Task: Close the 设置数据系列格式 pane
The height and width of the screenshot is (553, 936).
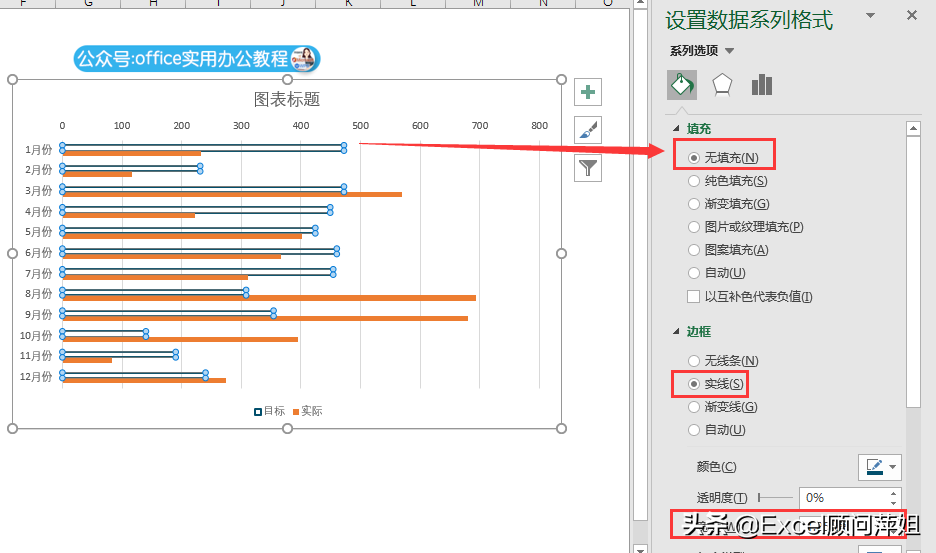Action: 912,16
